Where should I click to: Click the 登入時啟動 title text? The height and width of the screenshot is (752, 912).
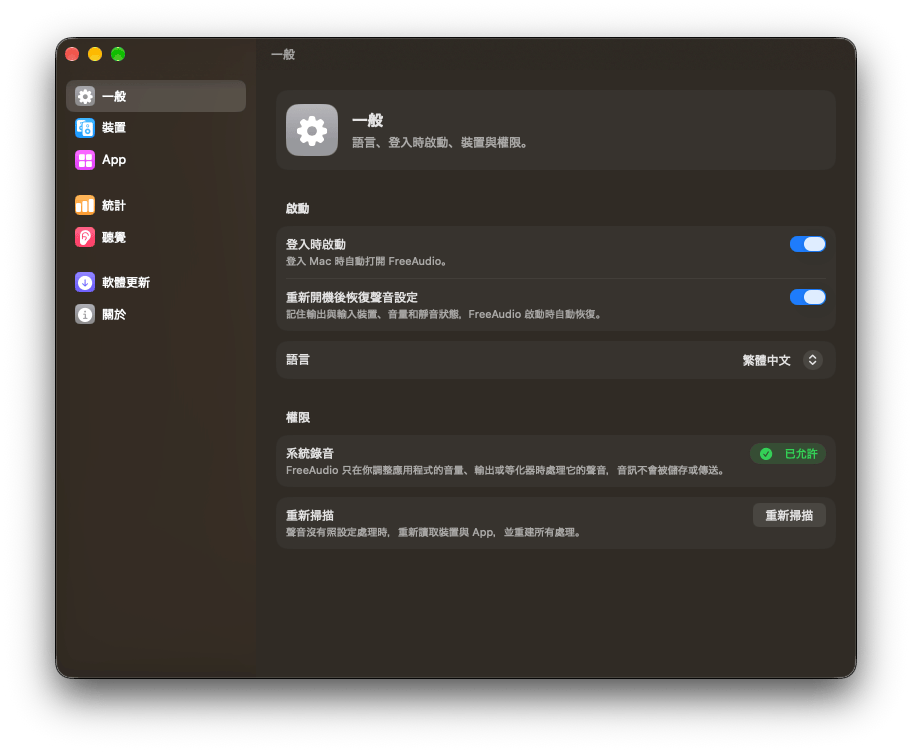316,244
